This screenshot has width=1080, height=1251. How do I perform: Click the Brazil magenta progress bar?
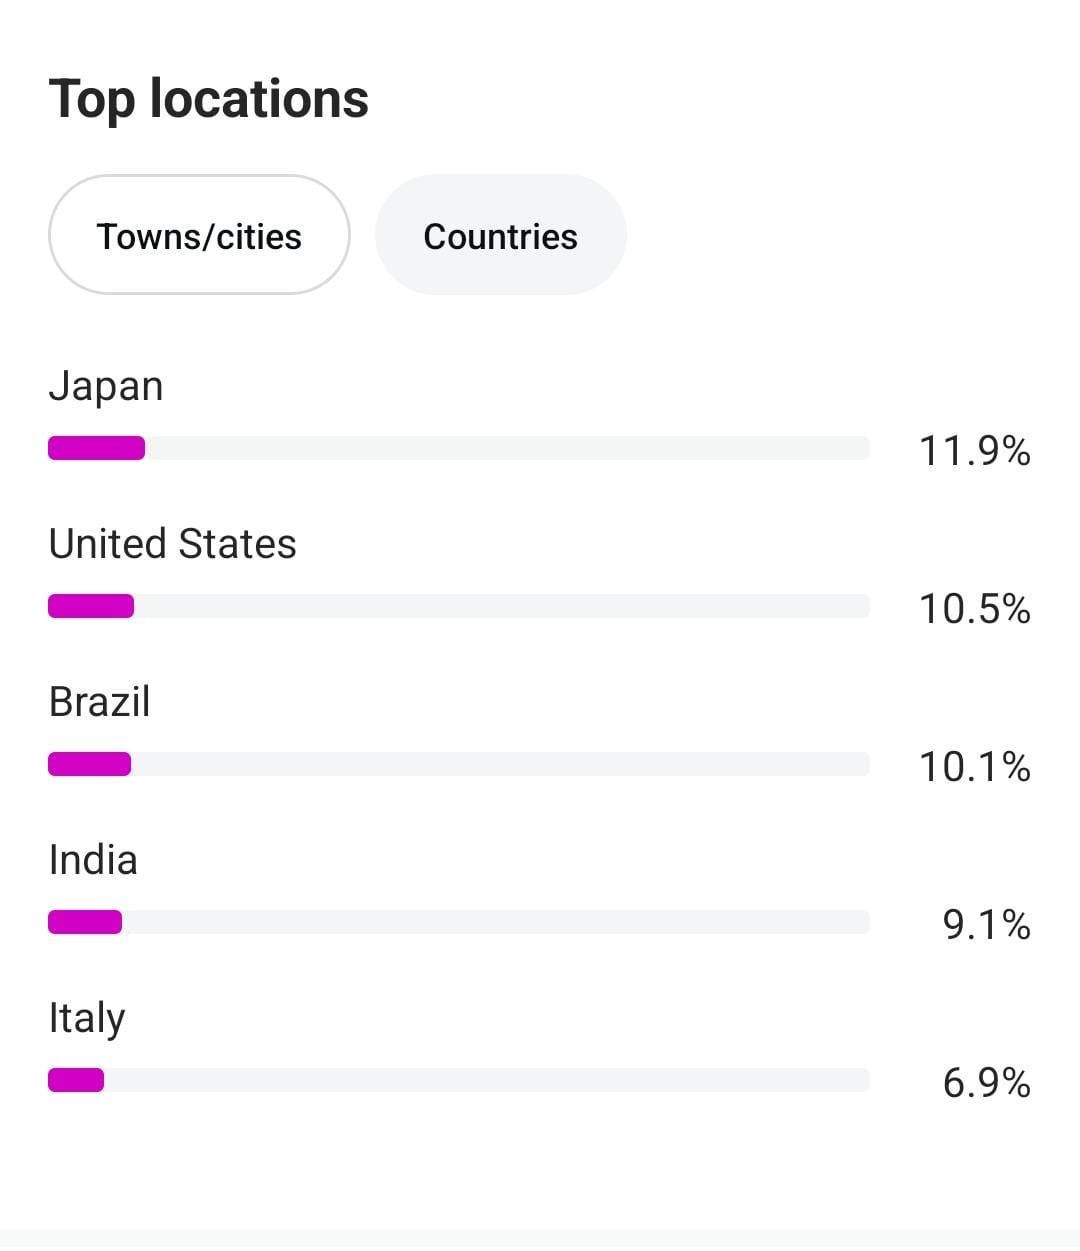point(89,764)
